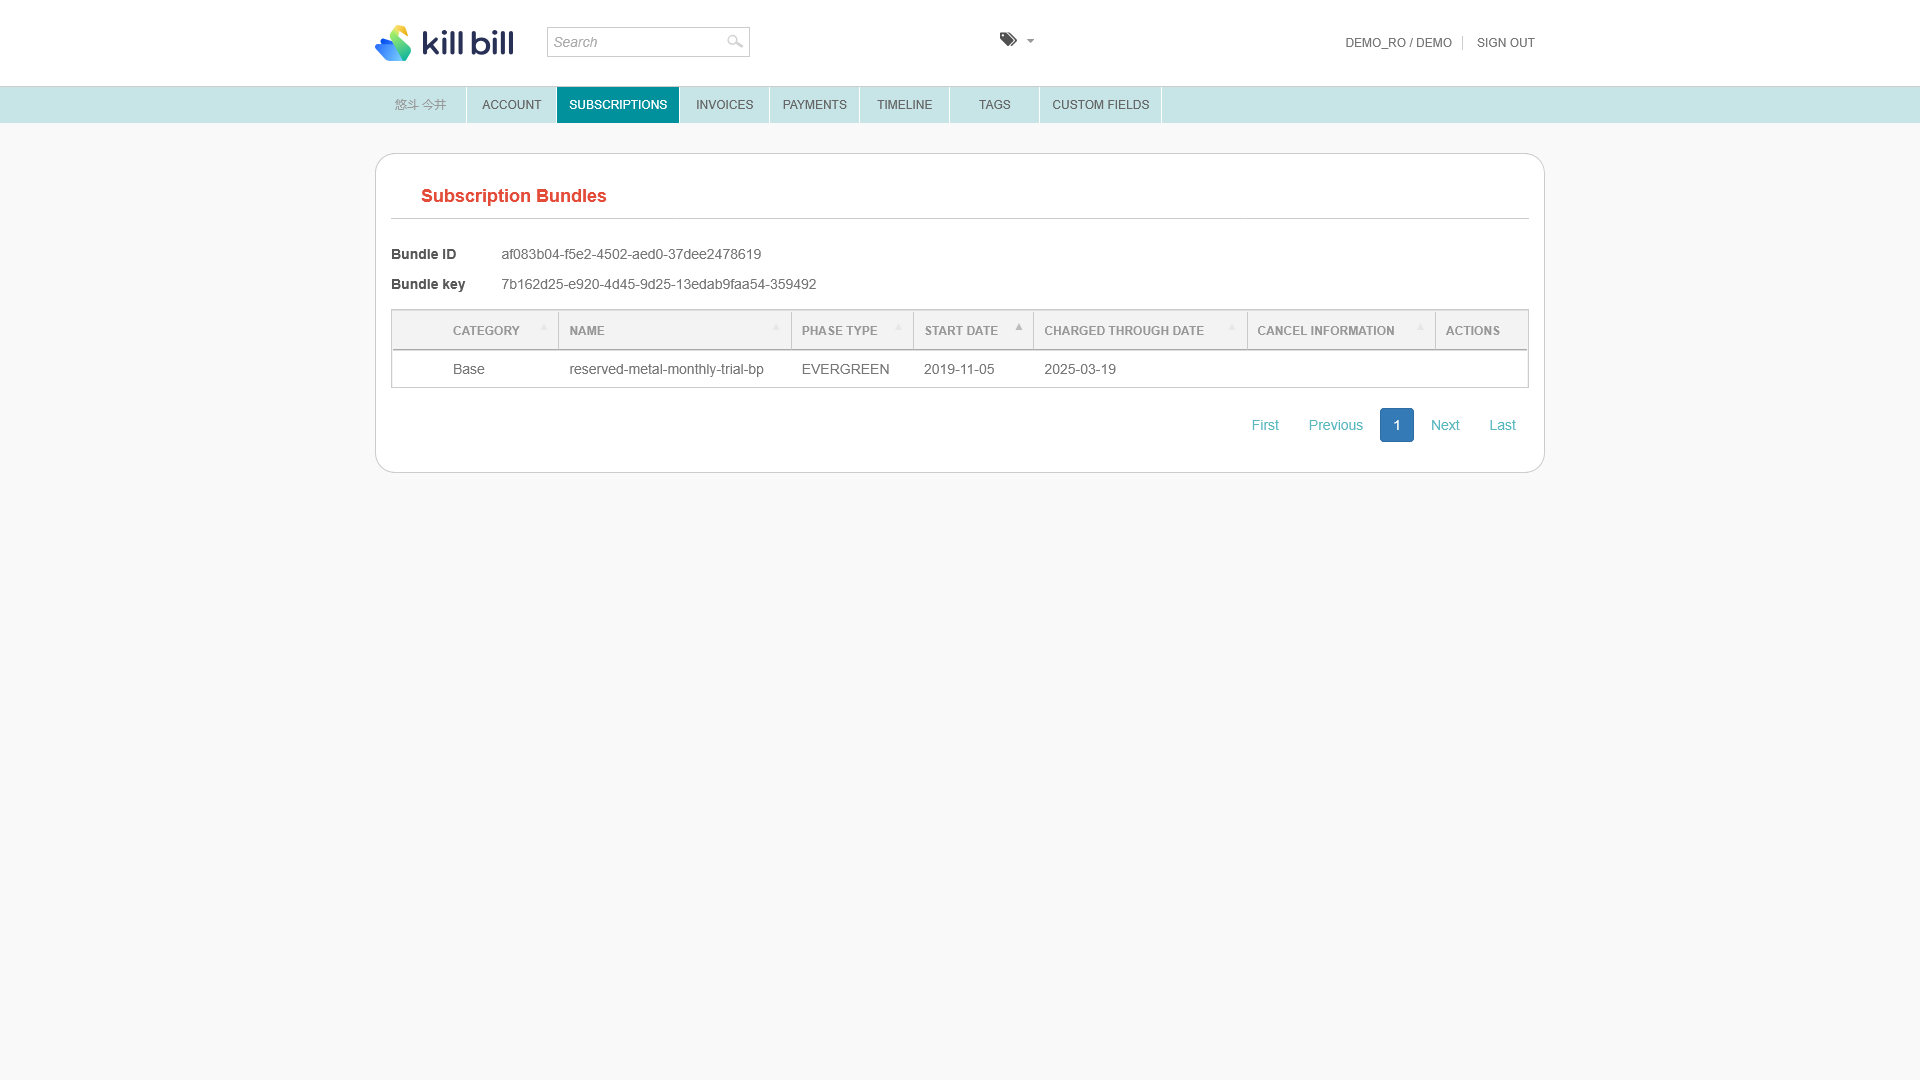The width and height of the screenshot is (1920, 1080).
Task: Go to the Timeline tab
Action: tap(904, 105)
